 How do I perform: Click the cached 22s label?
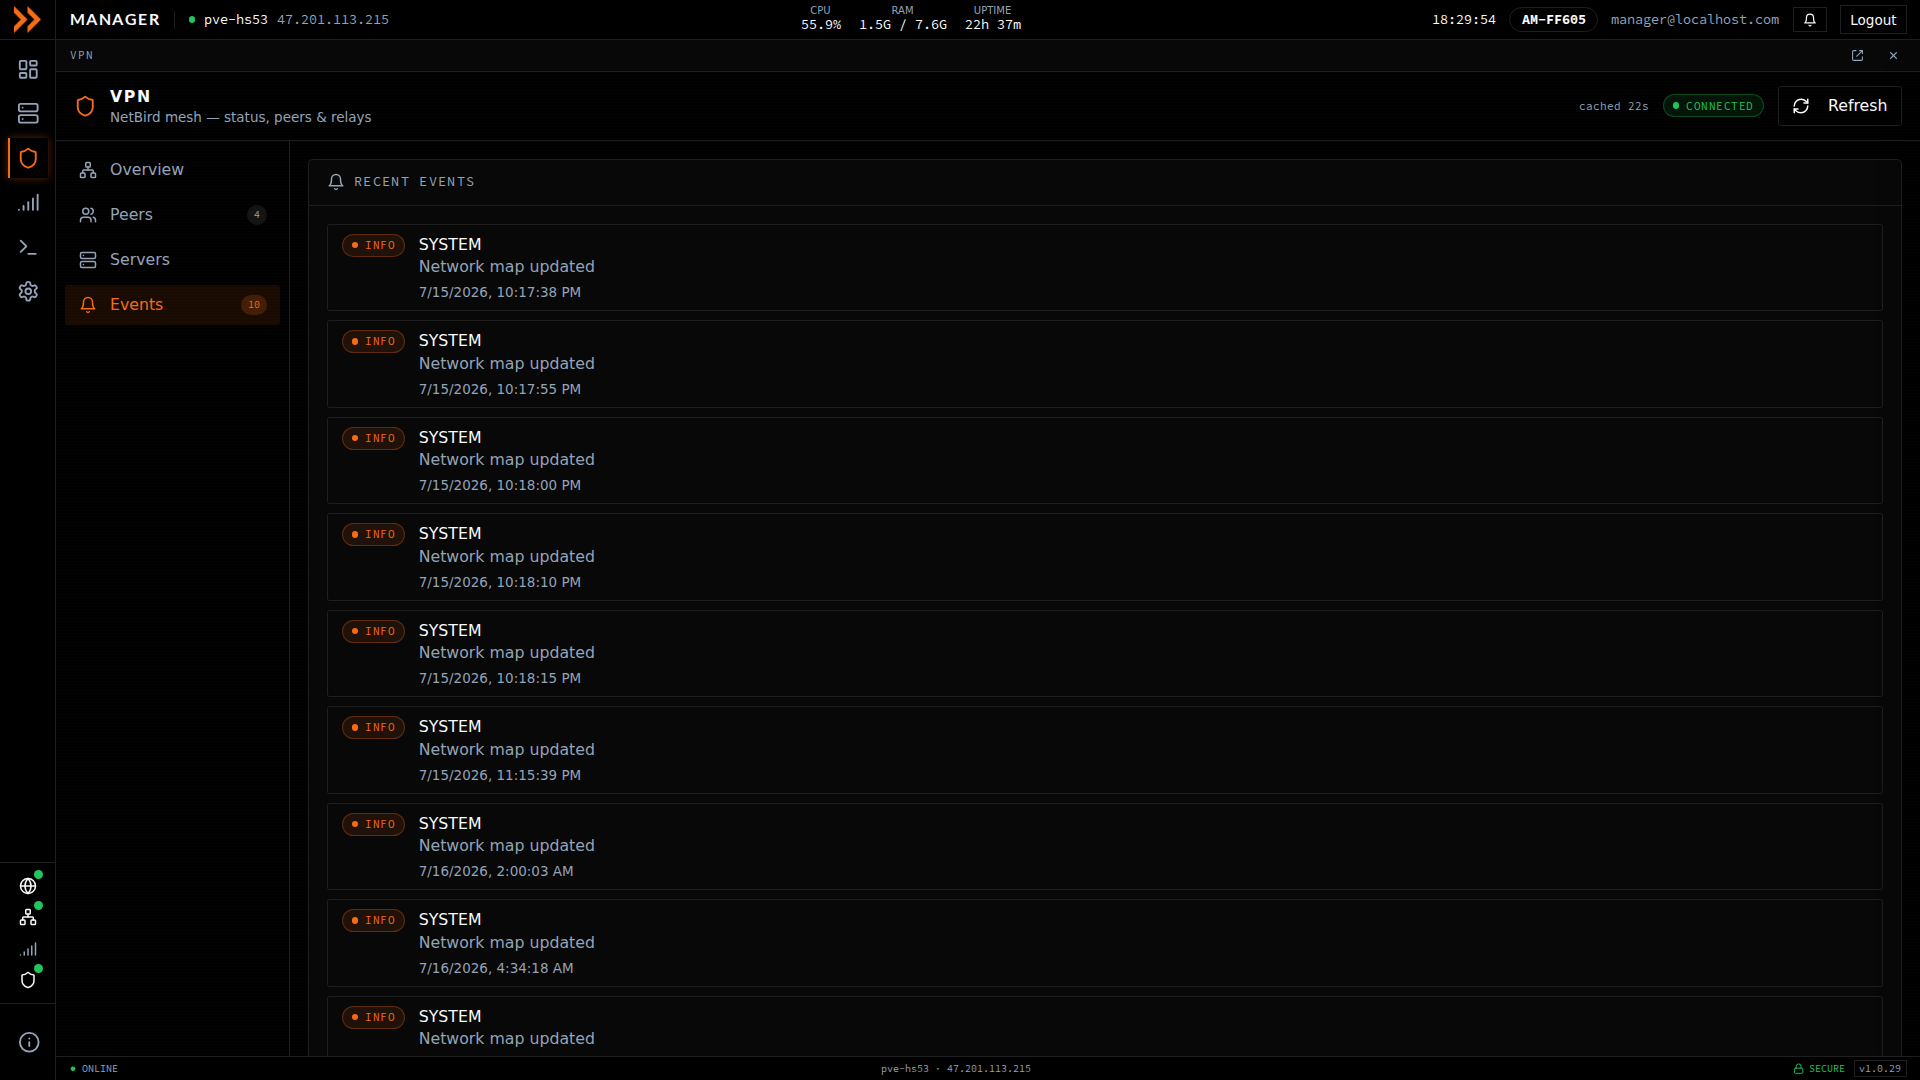click(x=1613, y=106)
